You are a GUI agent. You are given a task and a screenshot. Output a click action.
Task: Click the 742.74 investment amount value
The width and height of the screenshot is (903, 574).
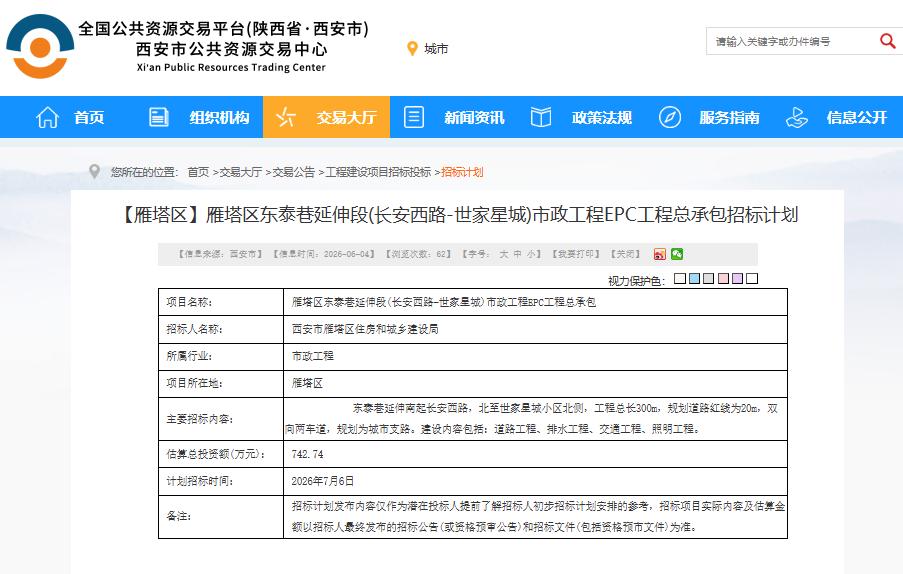tap(308, 454)
